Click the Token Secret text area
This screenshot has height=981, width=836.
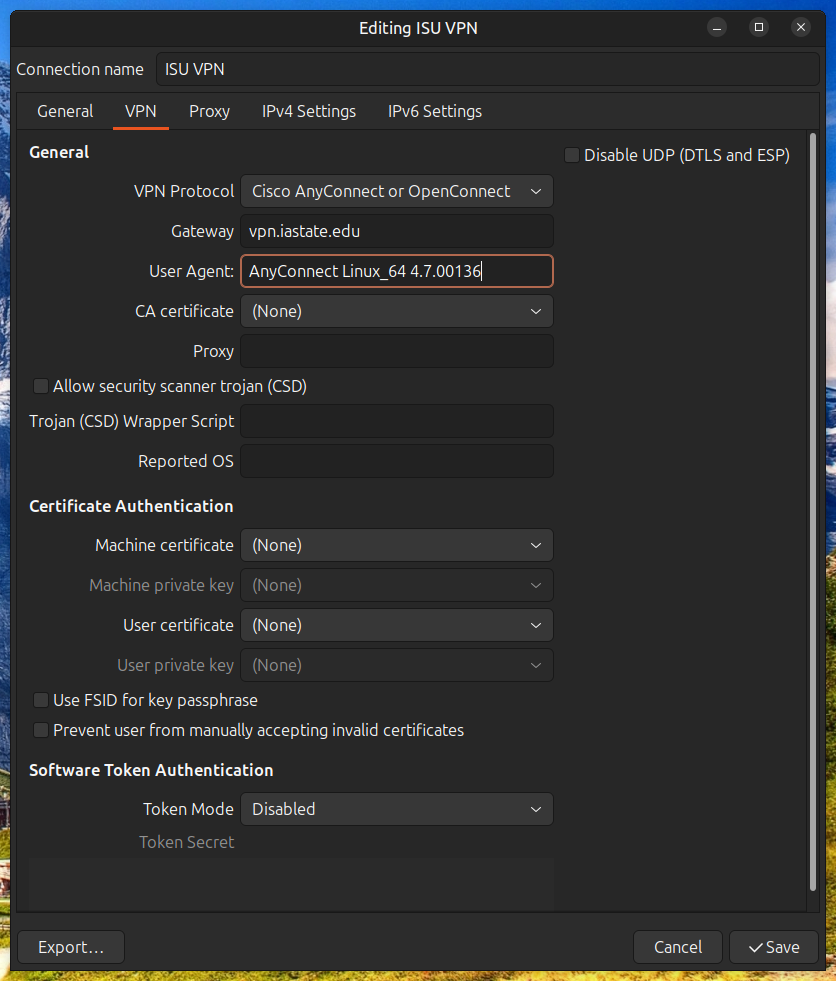291,885
